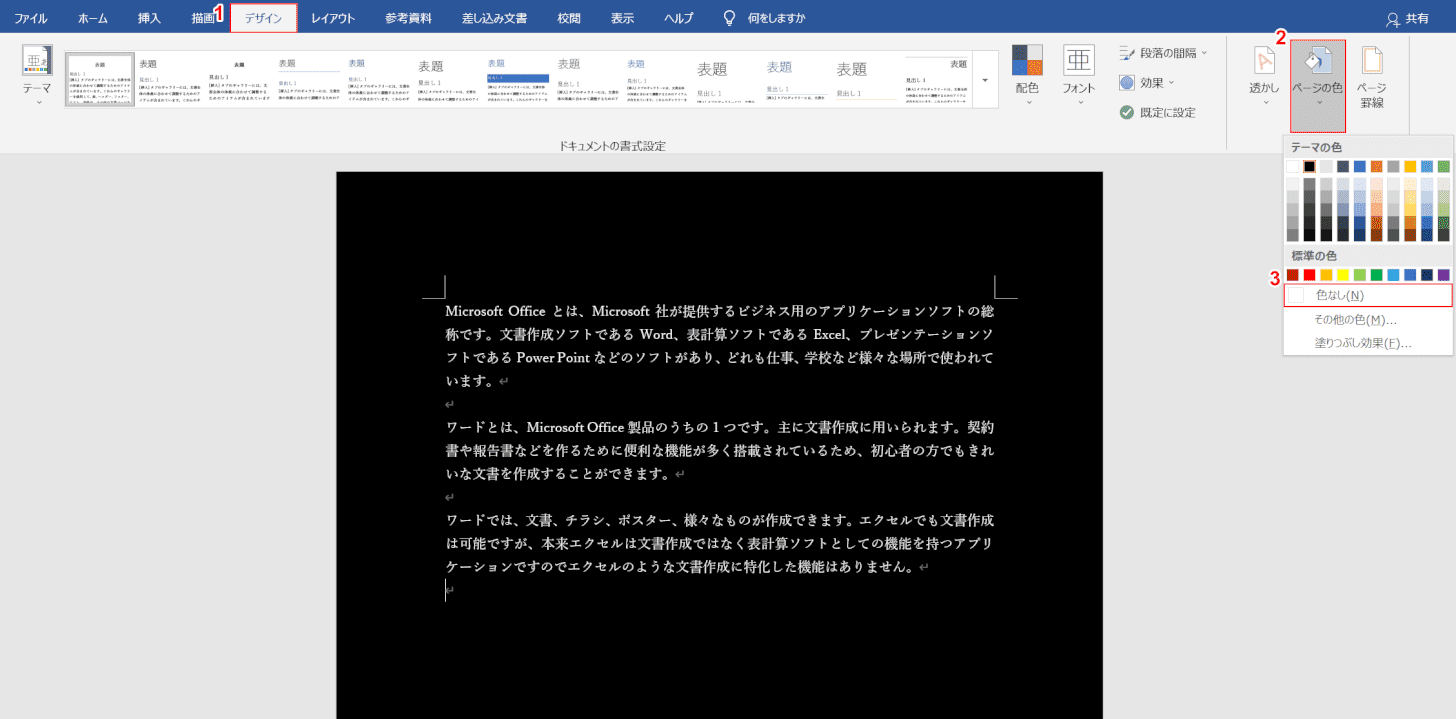Open 塗りつぶし効果(F)... fill effects
Viewport: 1456px width, 719px height.
[1368, 343]
